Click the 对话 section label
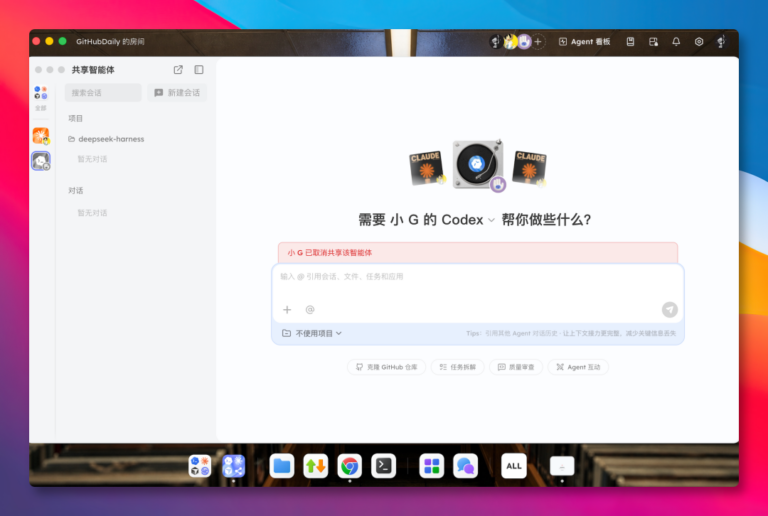Viewport: 768px width, 516px height. pos(75,190)
